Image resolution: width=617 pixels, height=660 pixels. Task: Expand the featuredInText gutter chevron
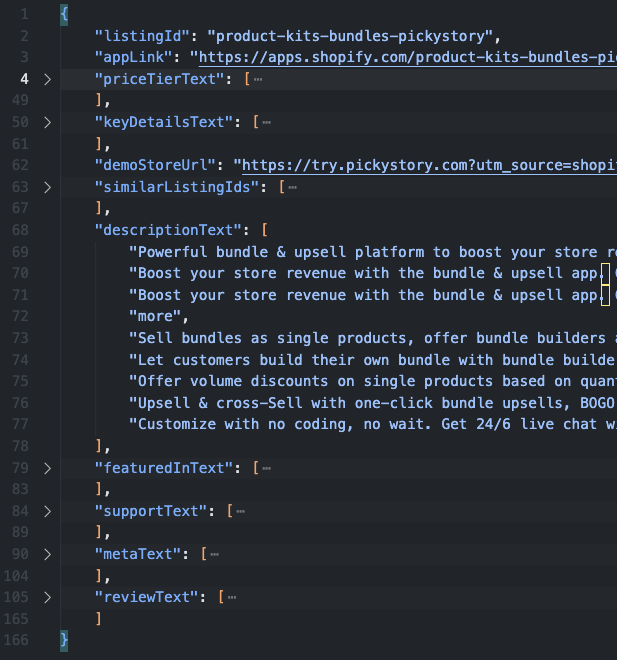click(x=46, y=468)
